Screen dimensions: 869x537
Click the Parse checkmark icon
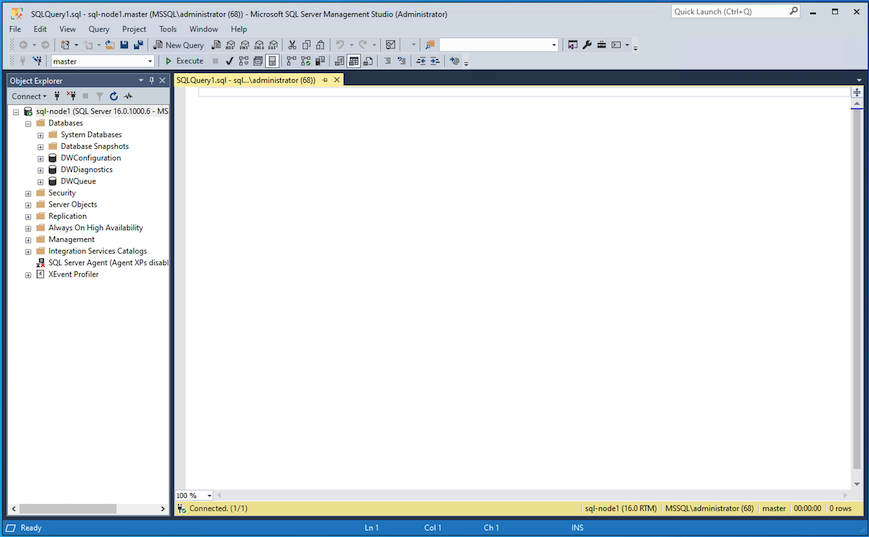[229, 61]
